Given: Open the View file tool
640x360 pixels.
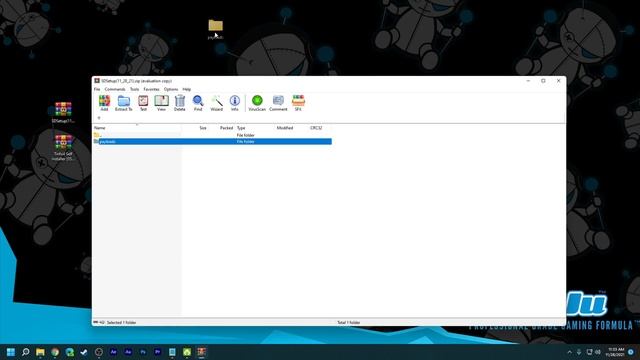Looking at the screenshot, I should coord(161,103).
